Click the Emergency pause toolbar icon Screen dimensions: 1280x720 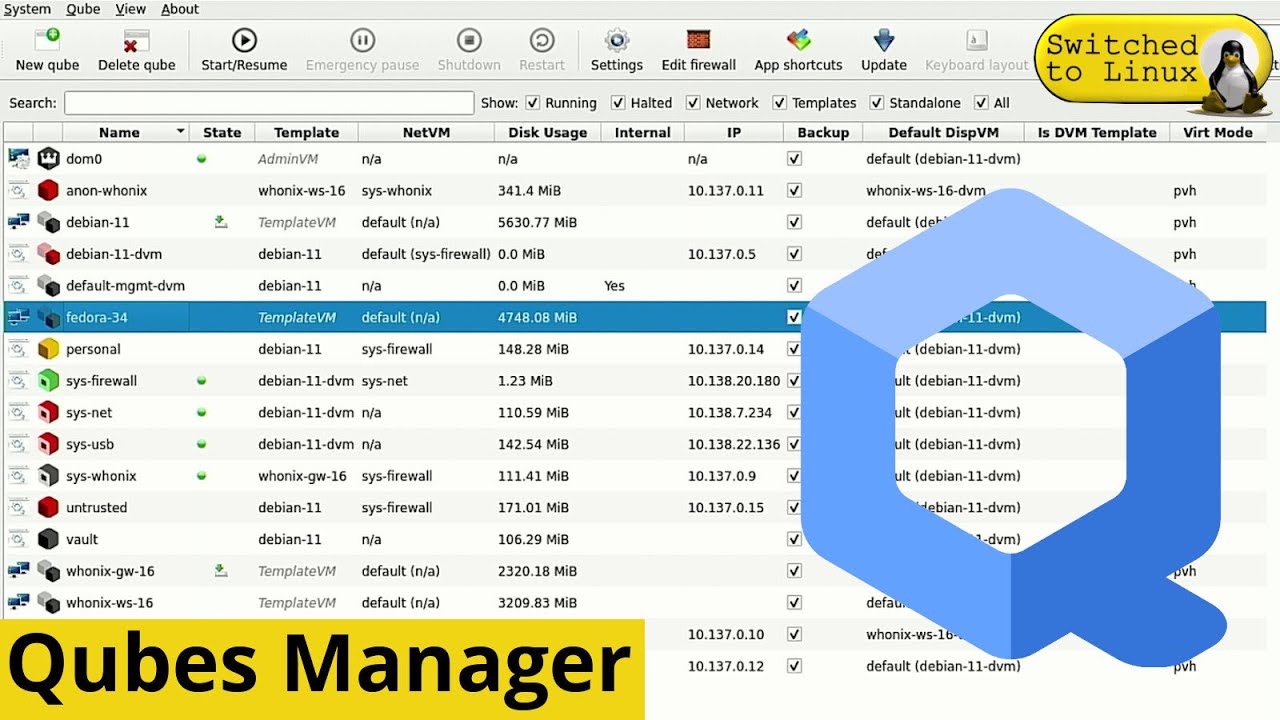coord(362,41)
